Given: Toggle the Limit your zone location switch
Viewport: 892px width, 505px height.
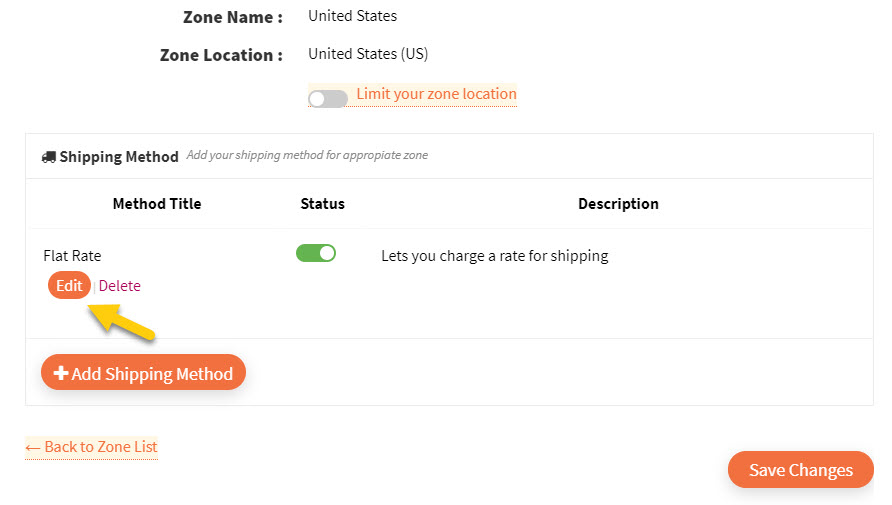Looking at the screenshot, I should tap(328, 99).
